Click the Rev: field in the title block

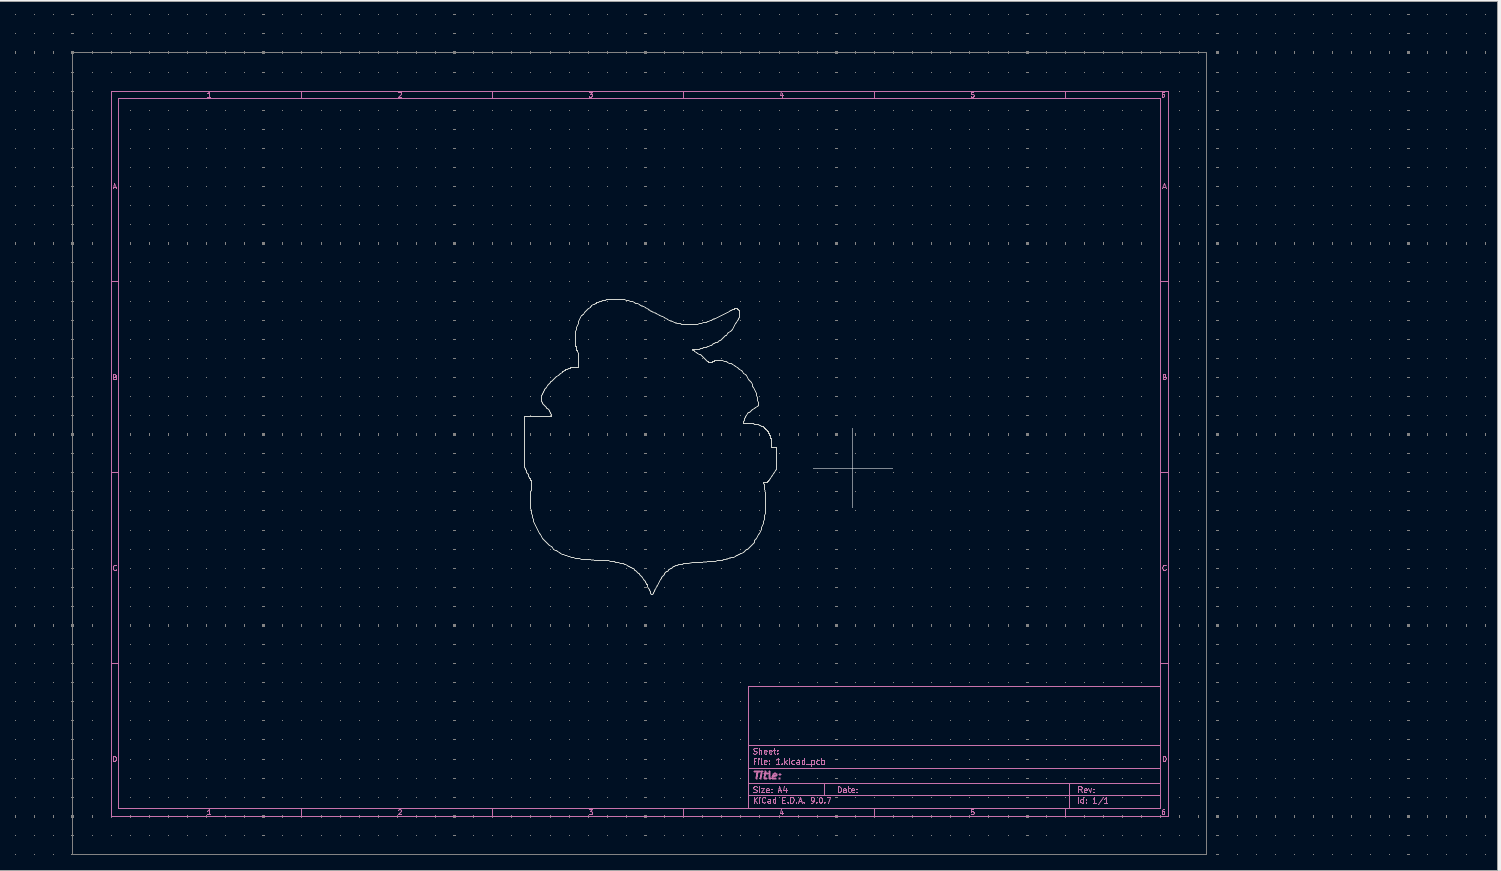point(1085,789)
